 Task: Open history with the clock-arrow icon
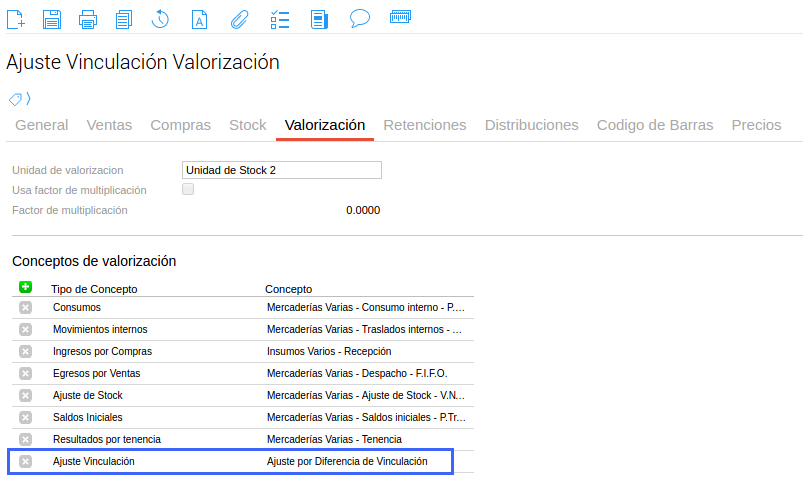[160, 19]
